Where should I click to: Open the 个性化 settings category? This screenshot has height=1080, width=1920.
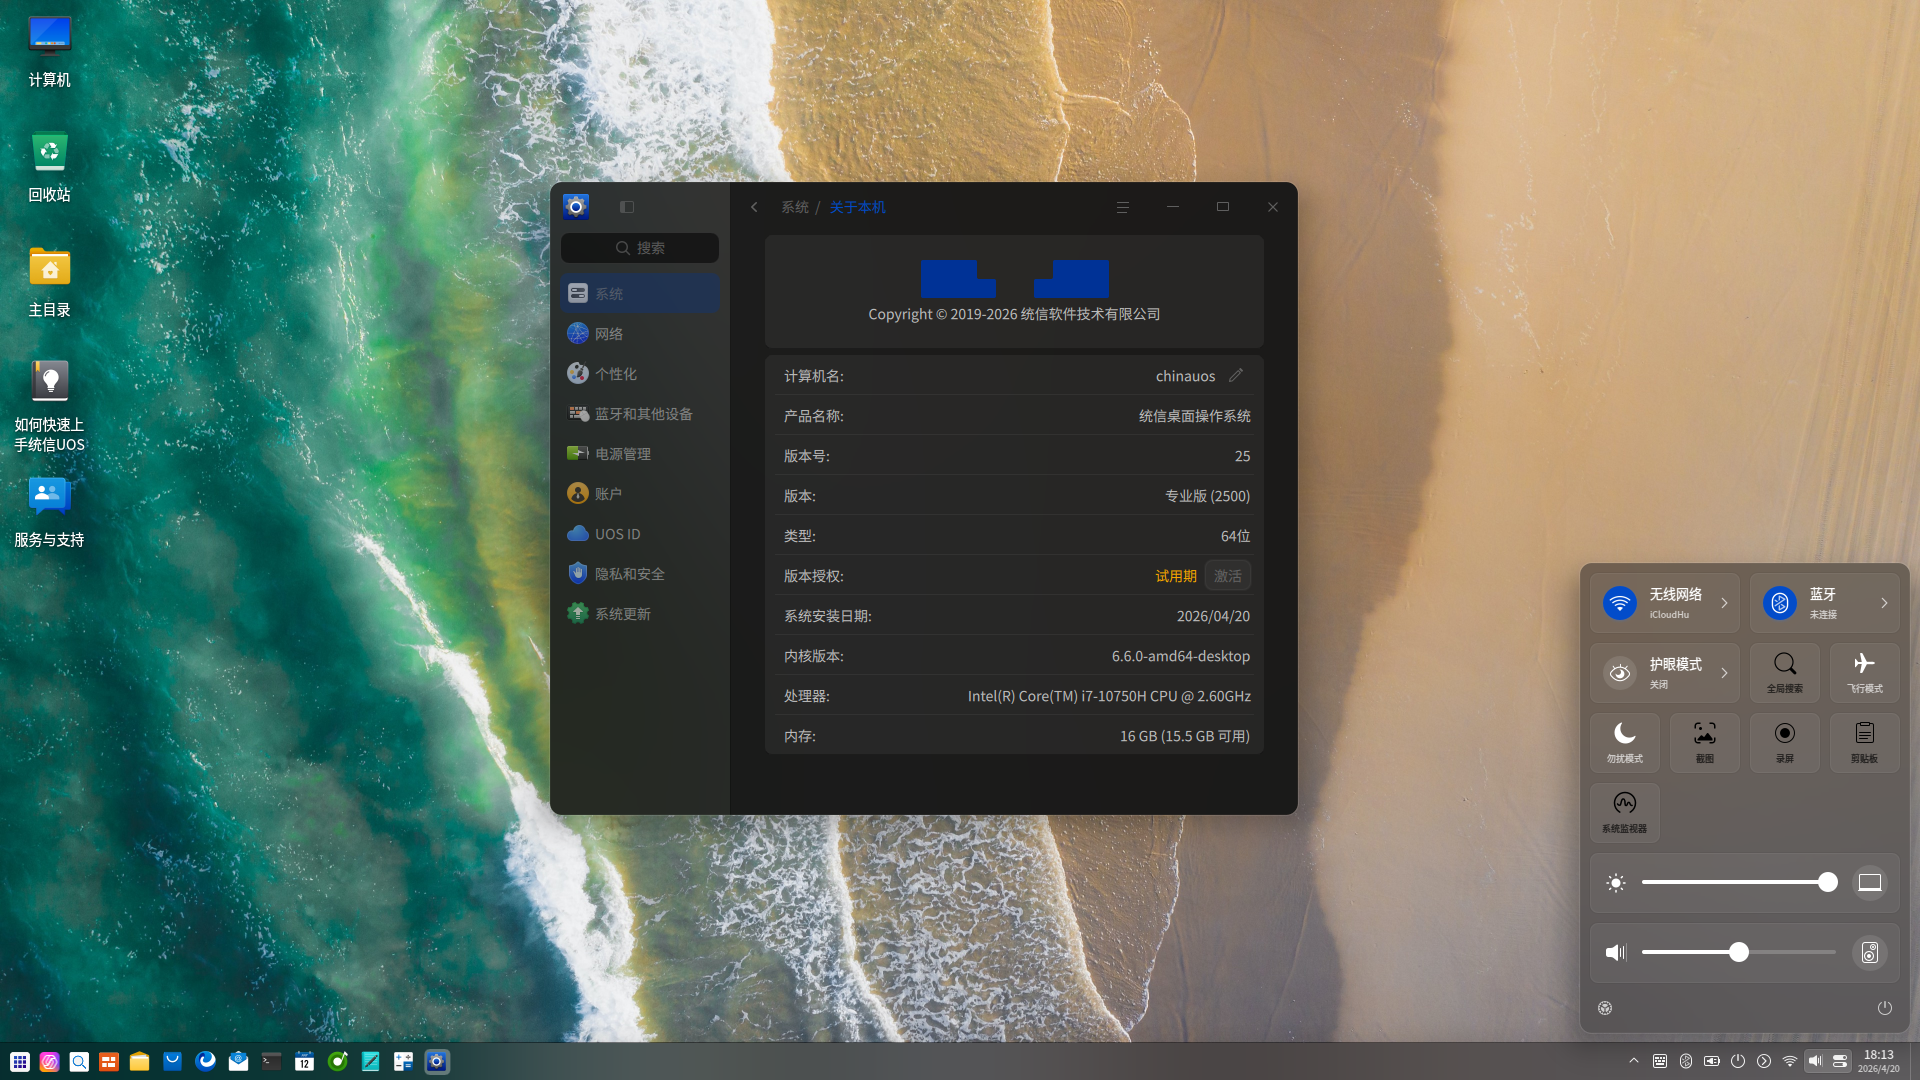tap(640, 374)
